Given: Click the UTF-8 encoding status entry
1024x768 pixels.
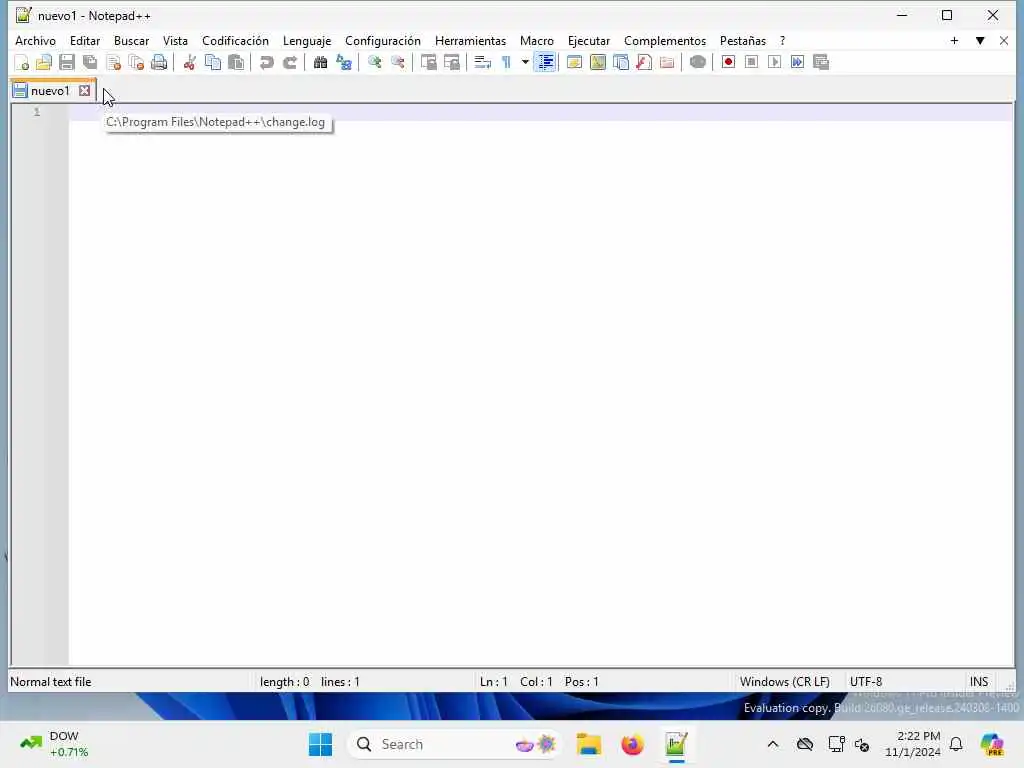Looking at the screenshot, I should (866, 682).
